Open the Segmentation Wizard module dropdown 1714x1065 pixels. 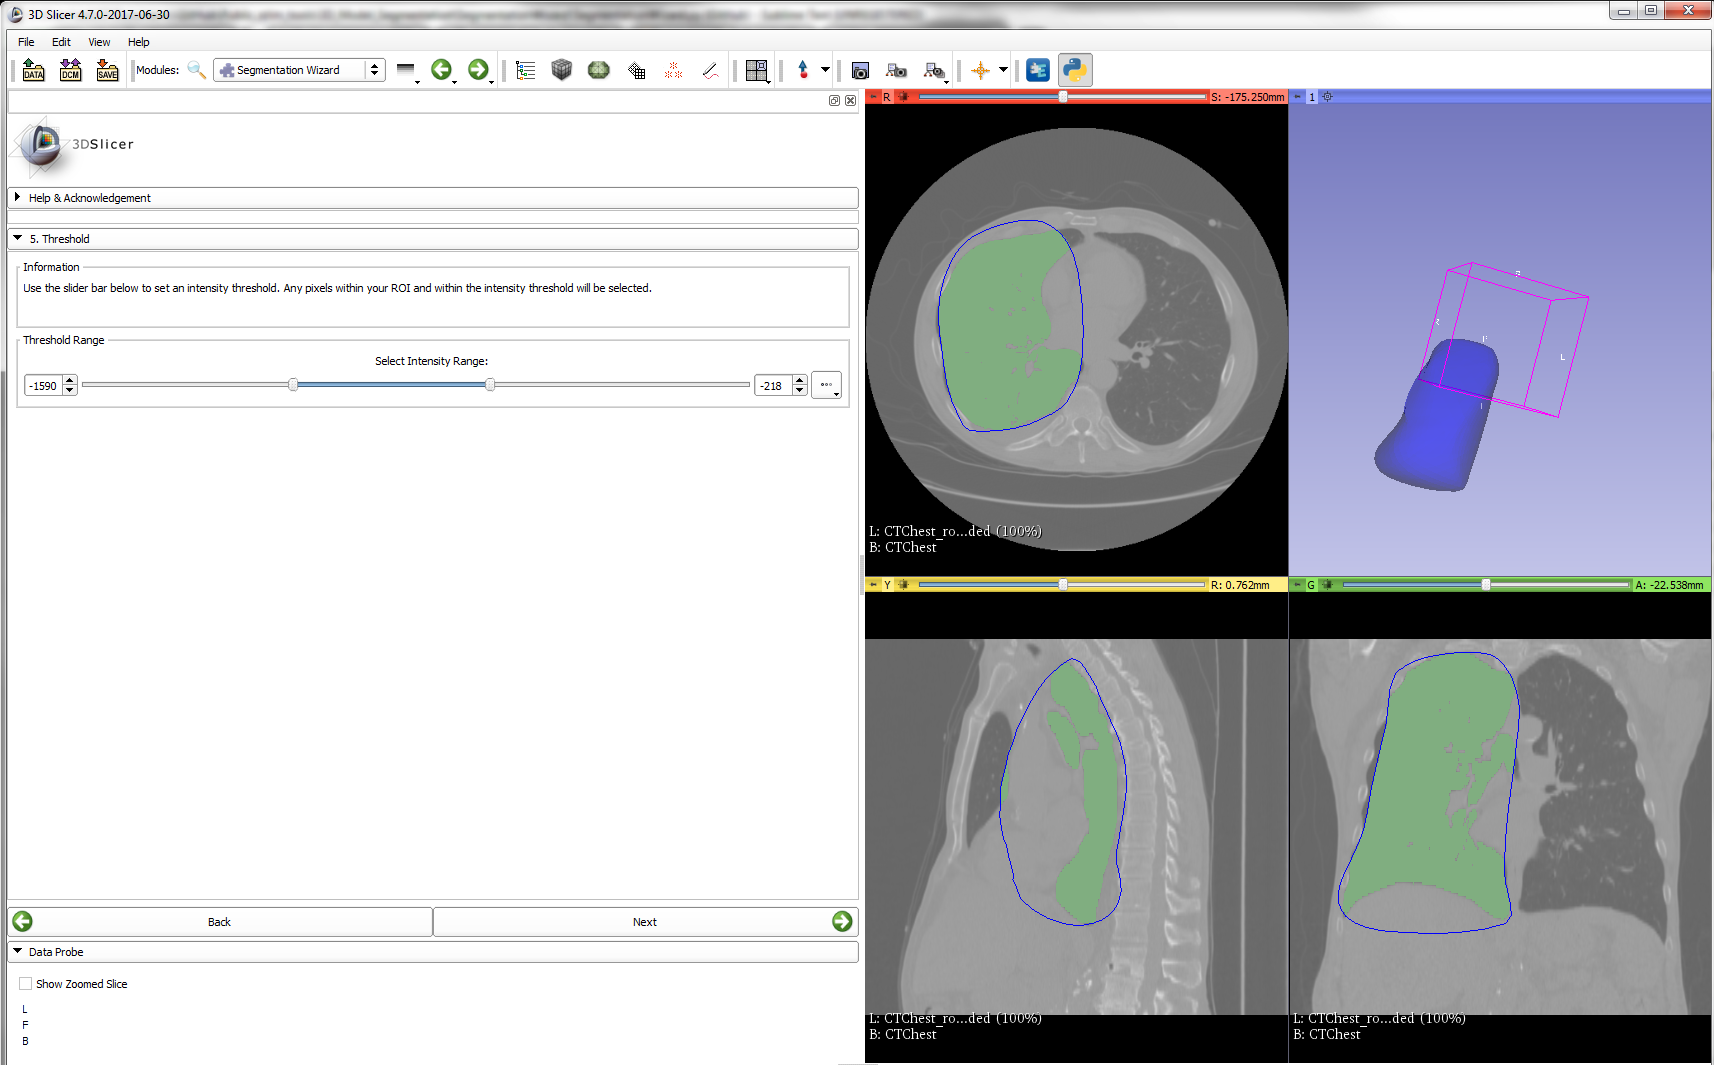click(299, 70)
